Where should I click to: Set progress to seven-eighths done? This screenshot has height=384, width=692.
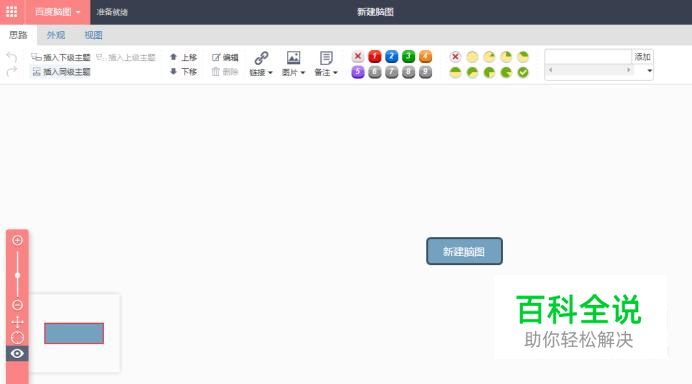click(x=506, y=72)
